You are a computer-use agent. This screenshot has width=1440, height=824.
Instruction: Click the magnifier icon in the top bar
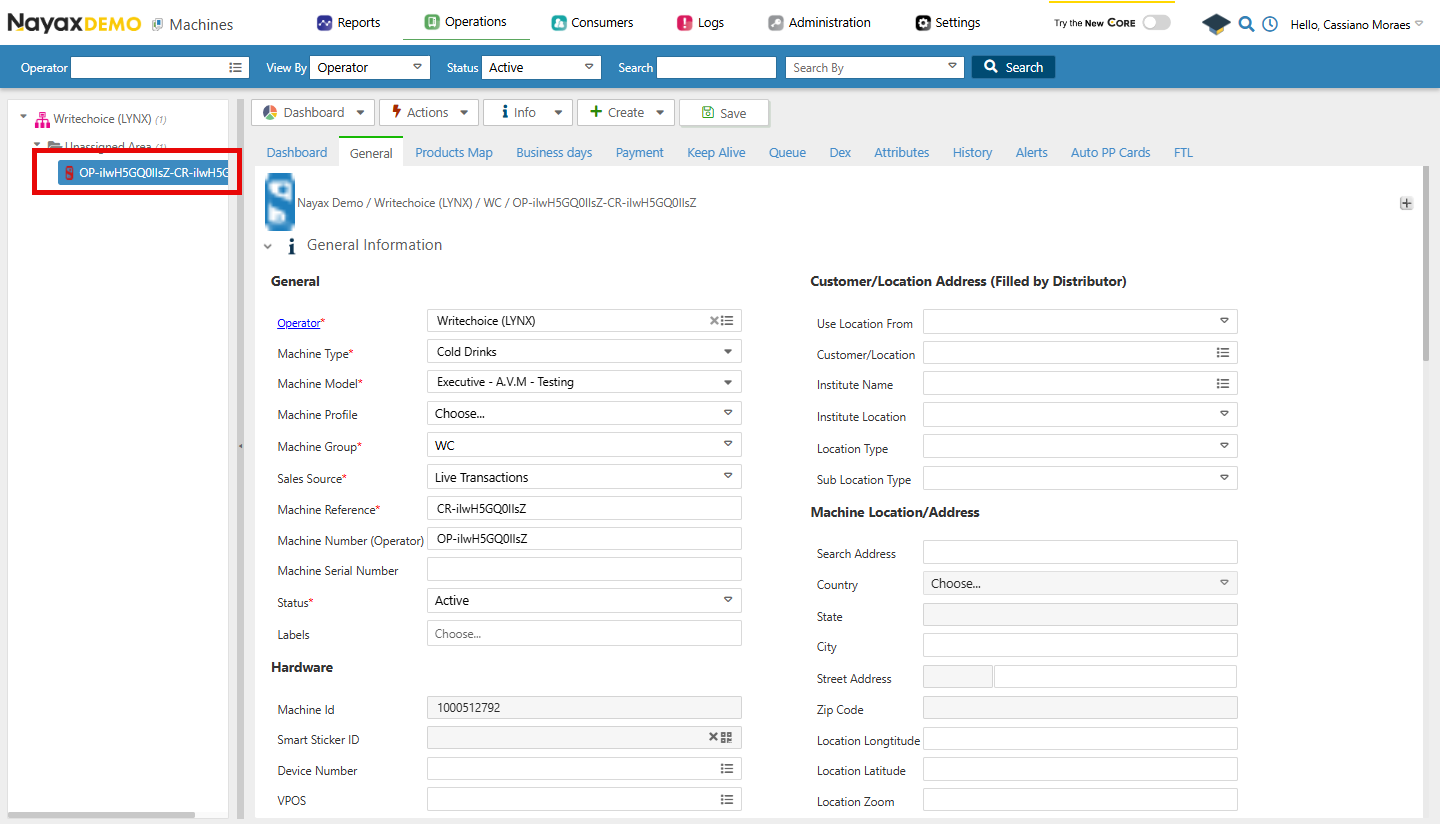(x=1246, y=24)
